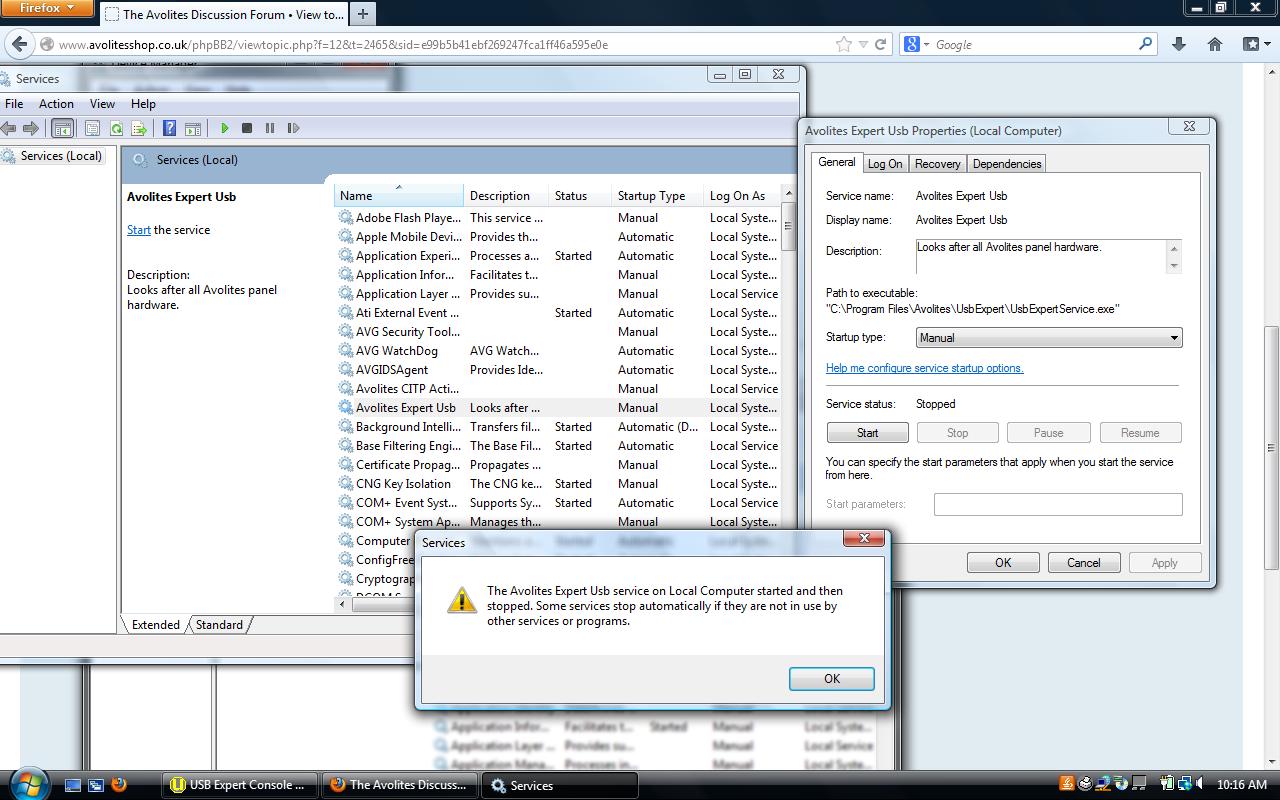Open Firefox Downloads arrow icon
Screen dimensions: 1280x800
(1179, 44)
